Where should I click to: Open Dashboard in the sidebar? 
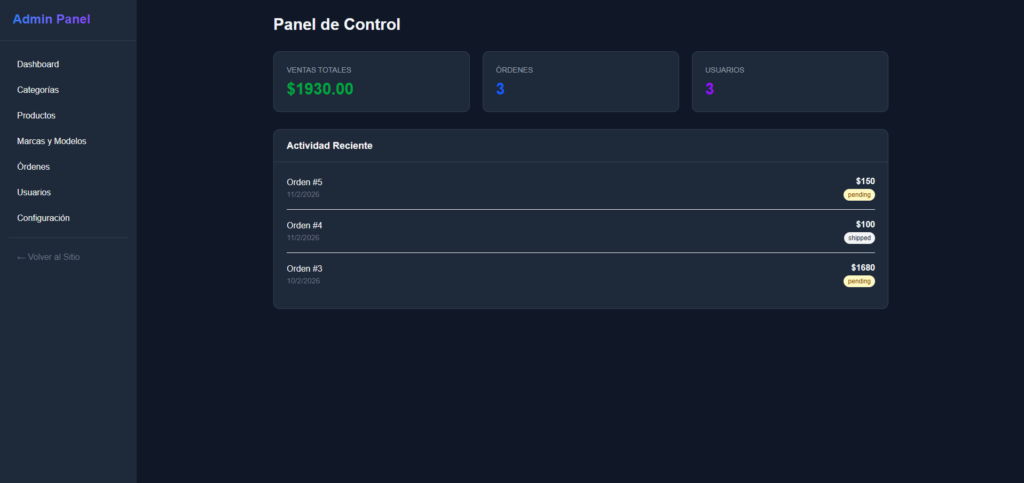(x=38, y=64)
